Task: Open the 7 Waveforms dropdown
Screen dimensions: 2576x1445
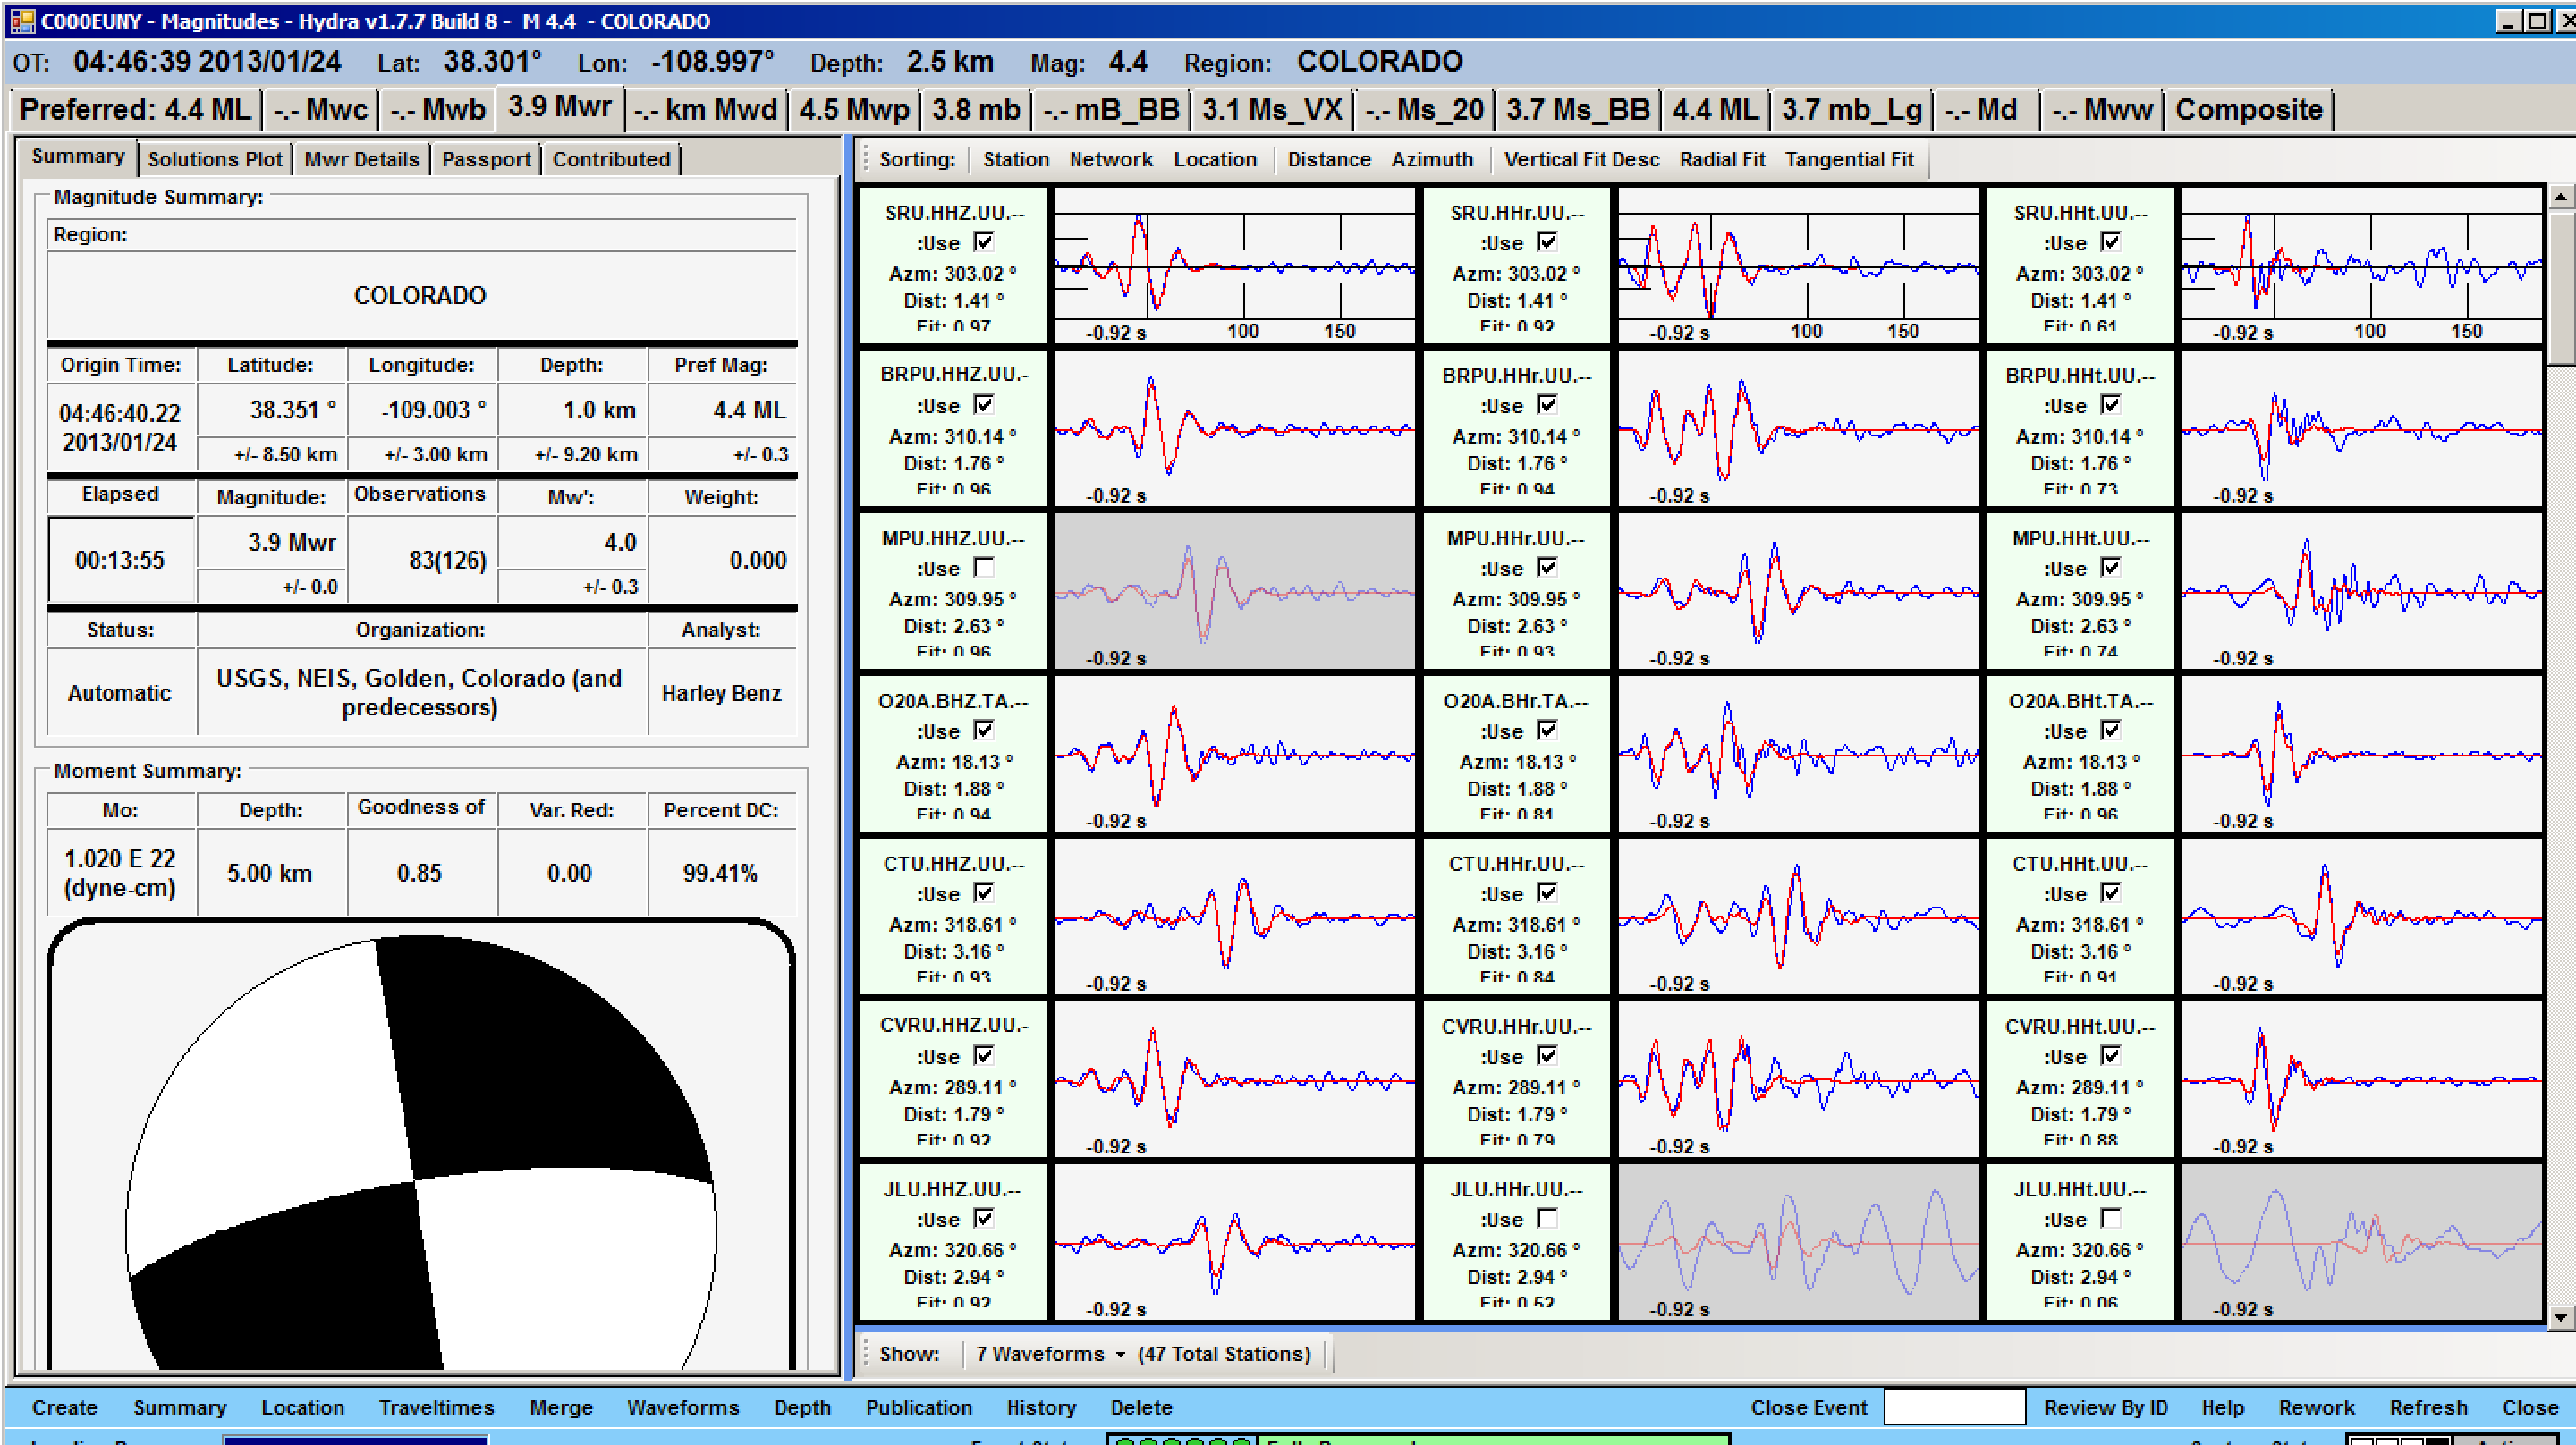Action: pyautogui.click(x=1049, y=1353)
